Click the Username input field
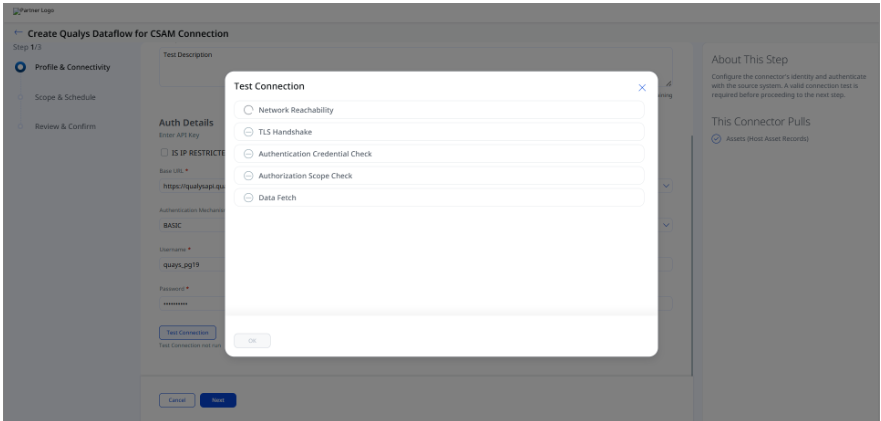 [416, 264]
